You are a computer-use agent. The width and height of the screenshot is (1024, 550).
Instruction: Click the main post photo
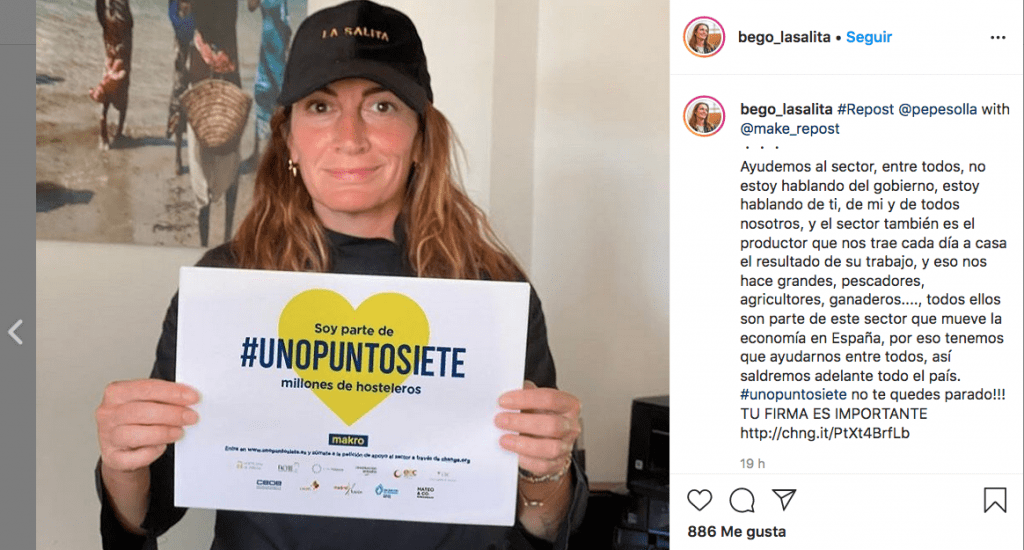[353, 275]
